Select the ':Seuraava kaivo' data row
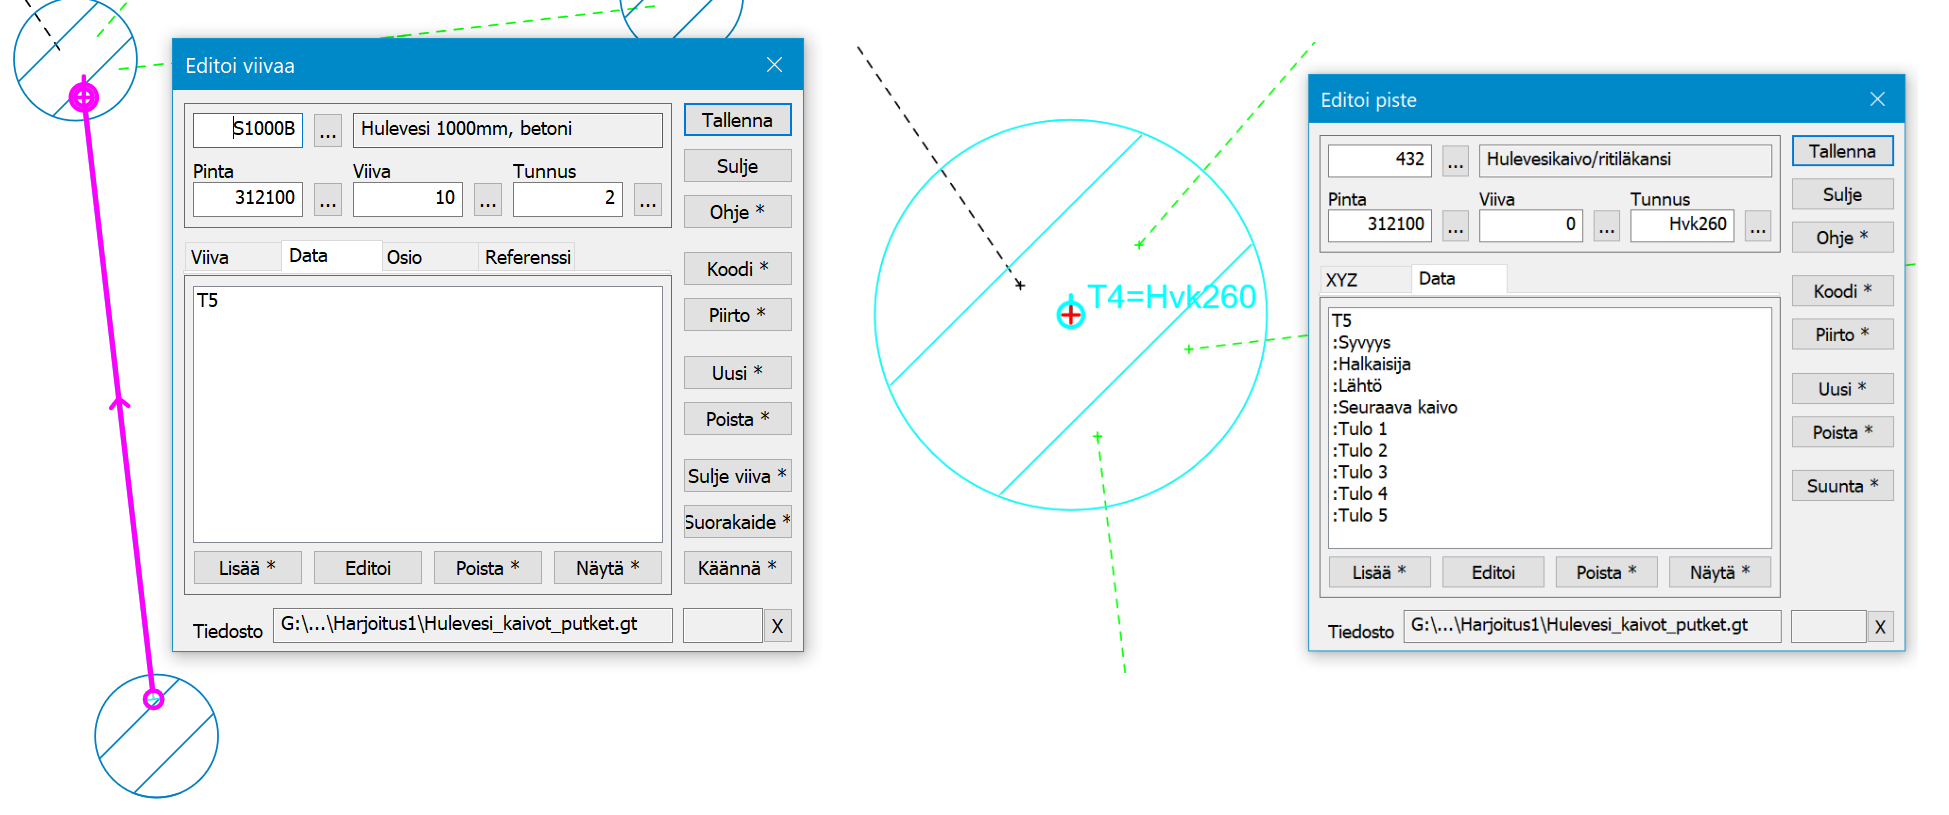This screenshot has height=815, width=1949. pos(1397,407)
